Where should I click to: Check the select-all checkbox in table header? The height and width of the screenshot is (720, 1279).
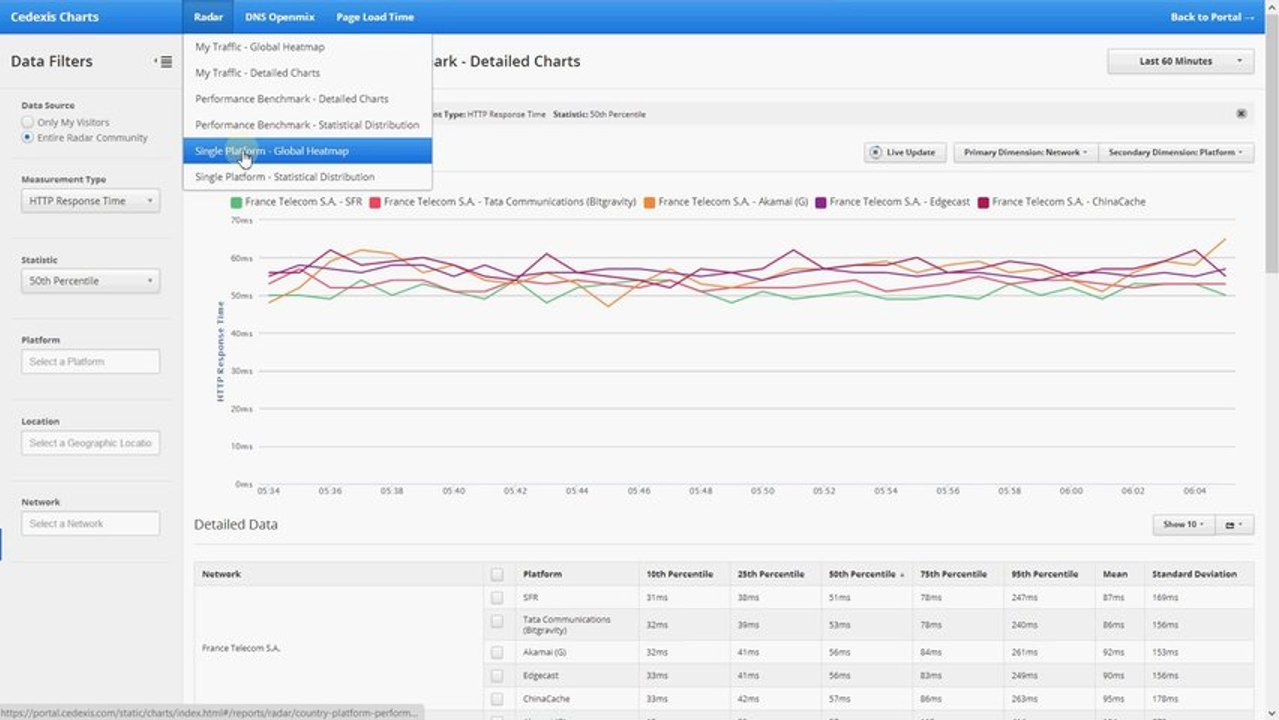click(x=497, y=574)
